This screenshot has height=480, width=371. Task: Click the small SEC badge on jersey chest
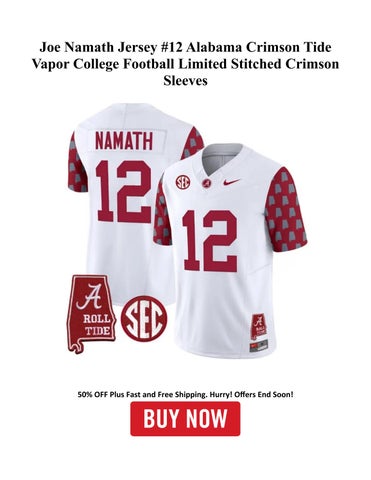point(183,182)
